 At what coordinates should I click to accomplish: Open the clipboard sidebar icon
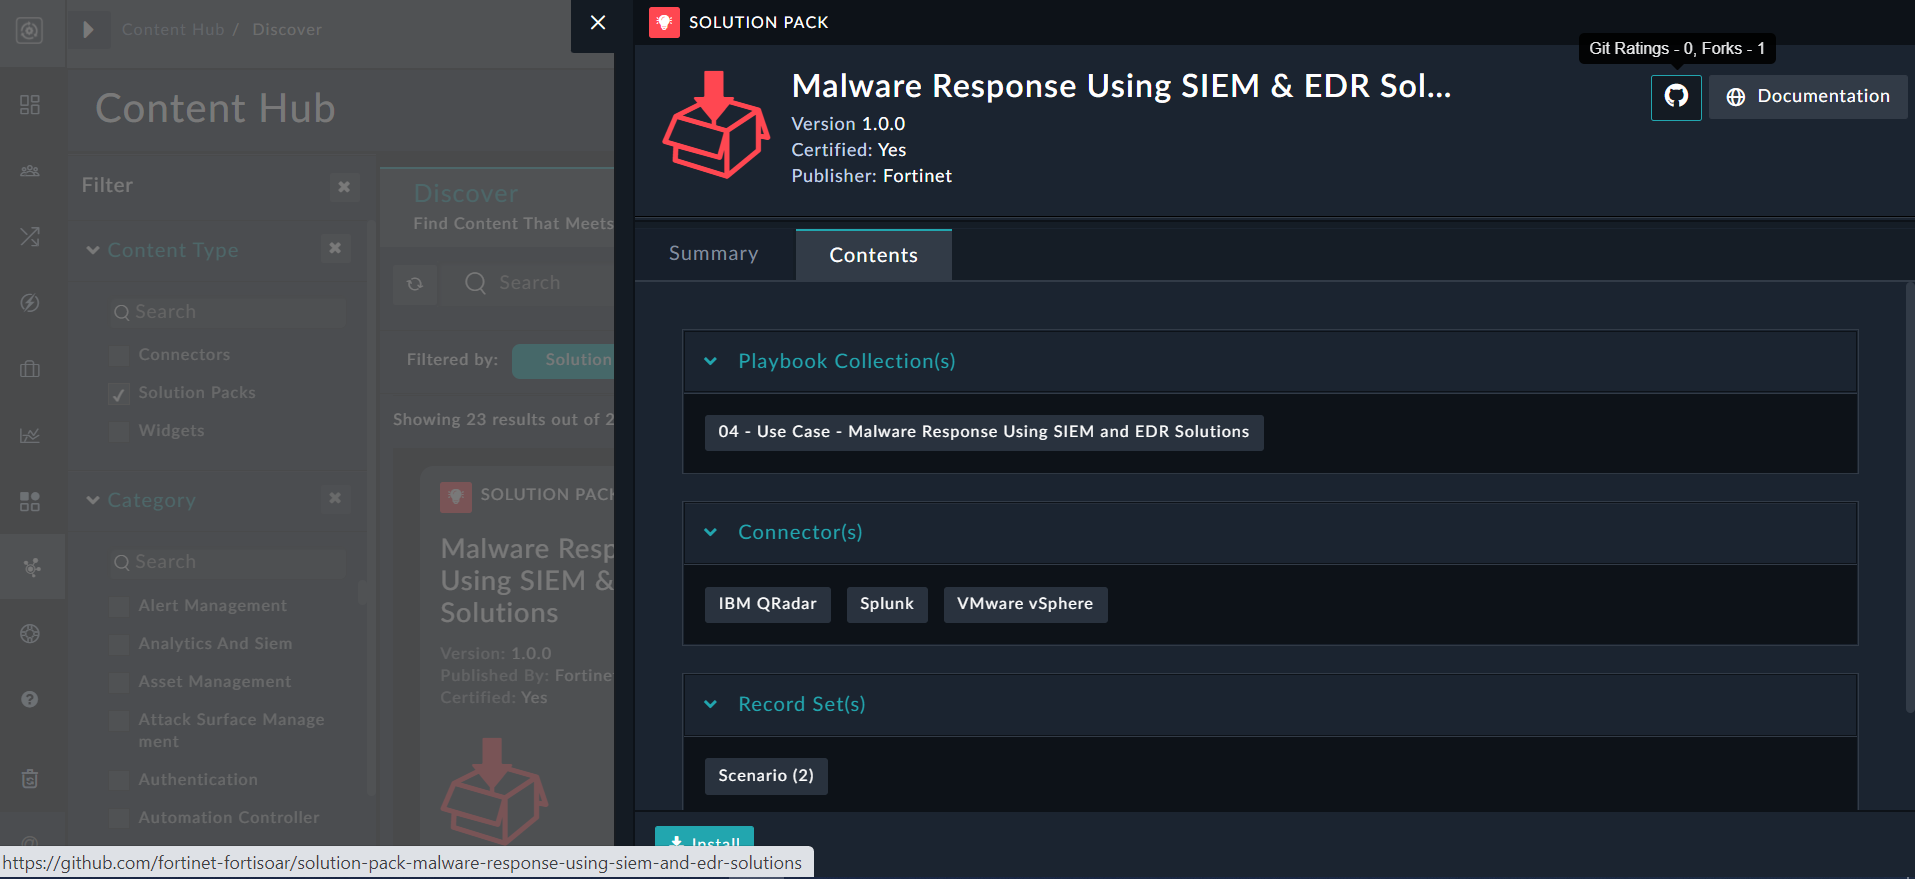[x=30, y=778]
